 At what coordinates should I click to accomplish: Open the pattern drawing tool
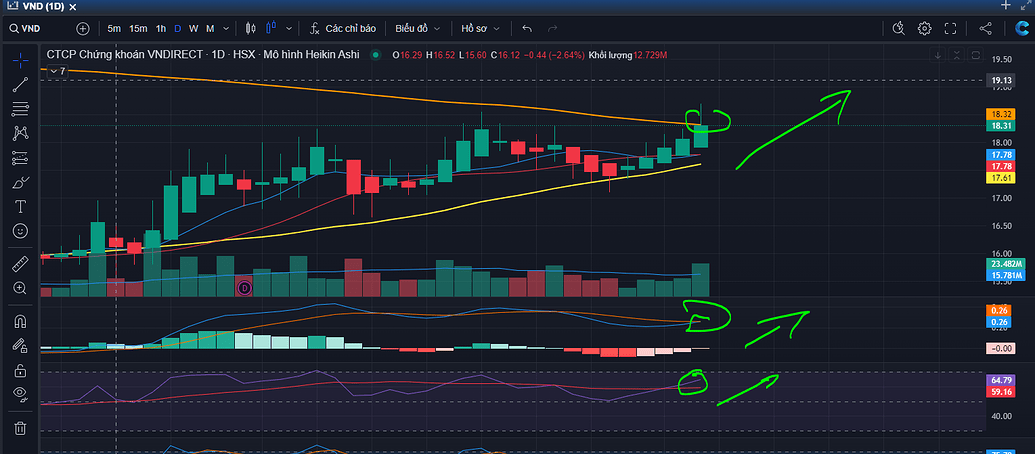click(20, 133)
